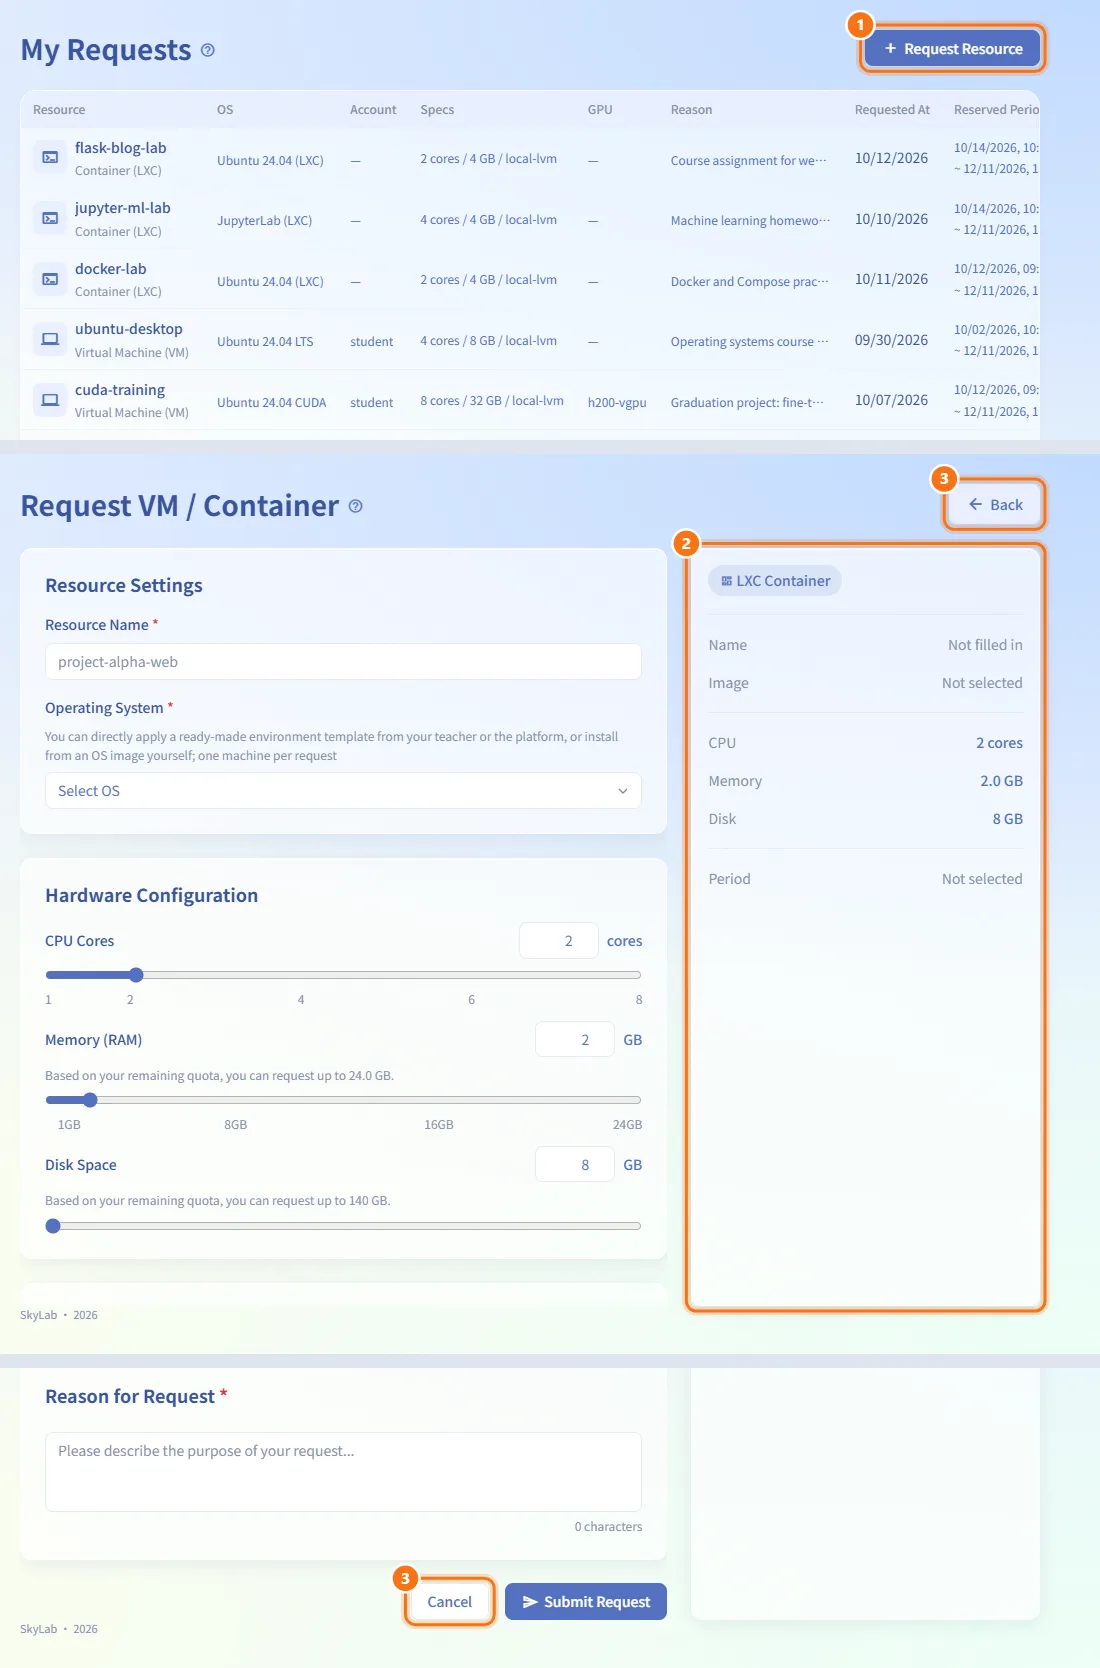
Task: Click the LXC Container tag in summary
Action: coord(775,581)
